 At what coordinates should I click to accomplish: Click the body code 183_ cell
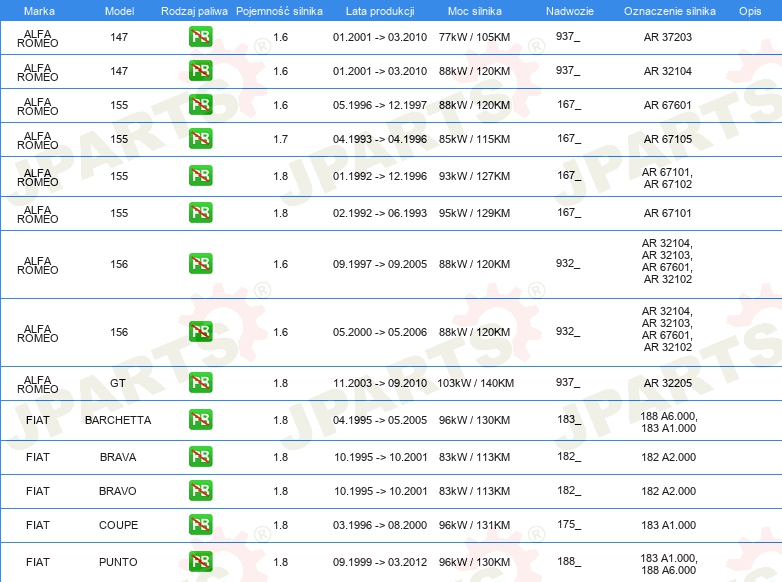pyautogui.click(x=569, y=419)
